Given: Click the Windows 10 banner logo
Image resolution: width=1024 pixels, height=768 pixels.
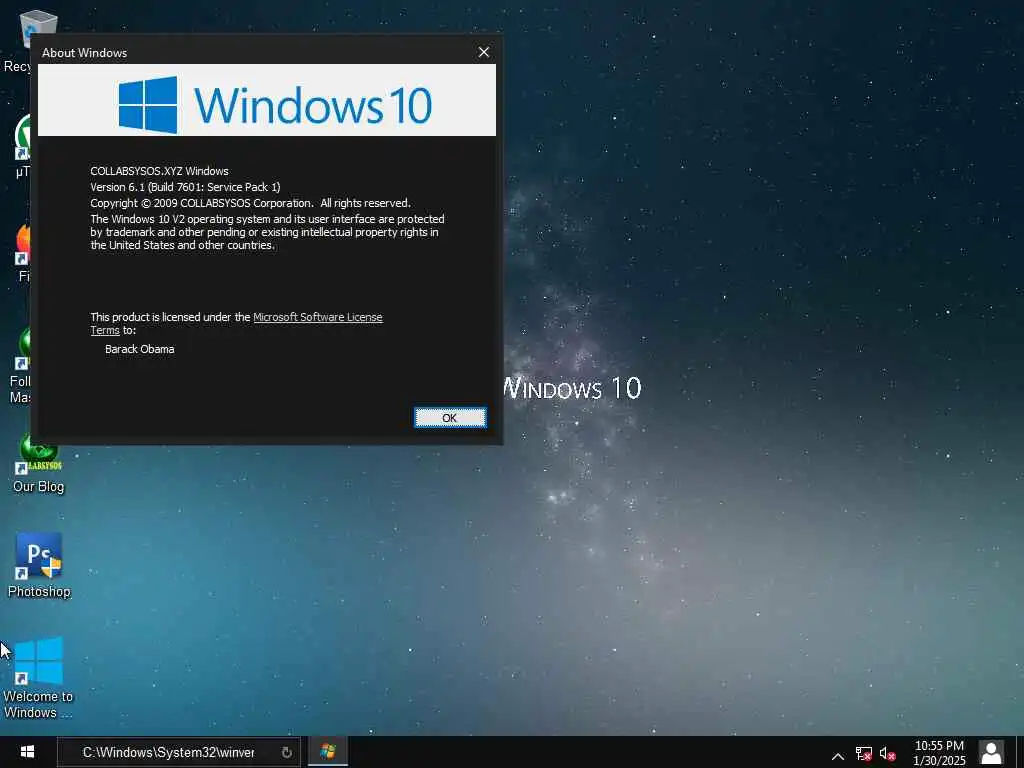Looking at the screenshot, I should tap(275, 105).
